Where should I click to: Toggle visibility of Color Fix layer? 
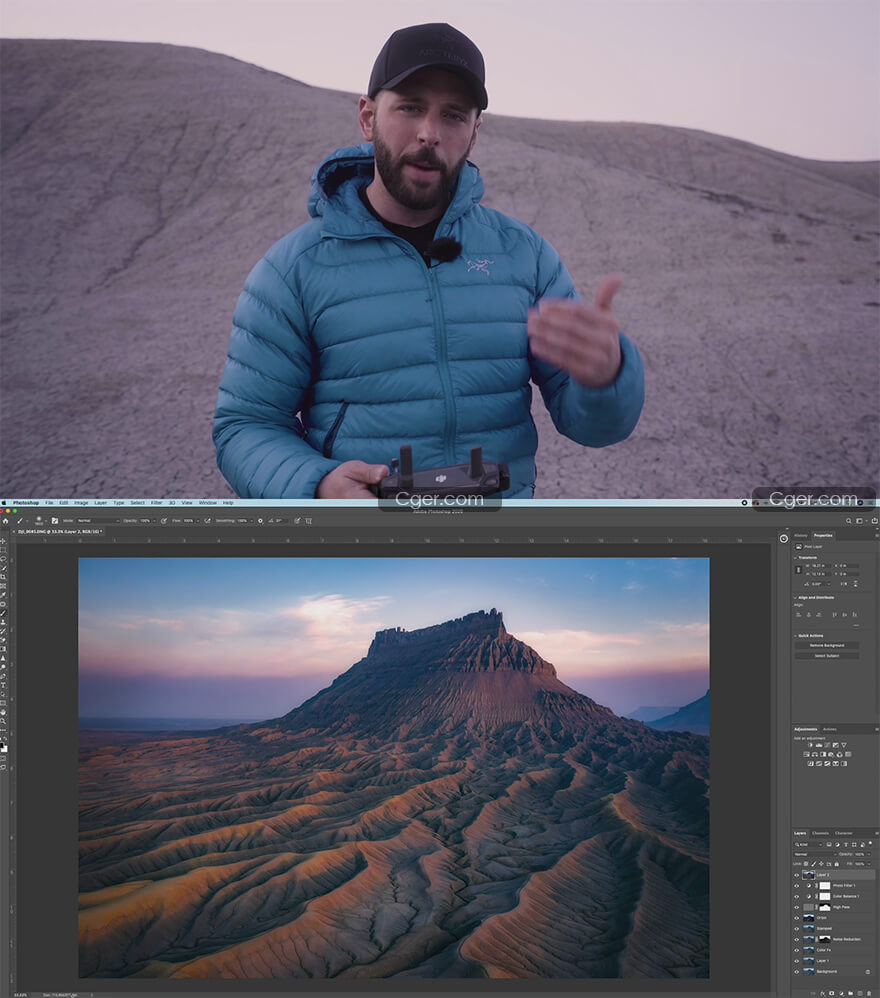tap(797, 950)
